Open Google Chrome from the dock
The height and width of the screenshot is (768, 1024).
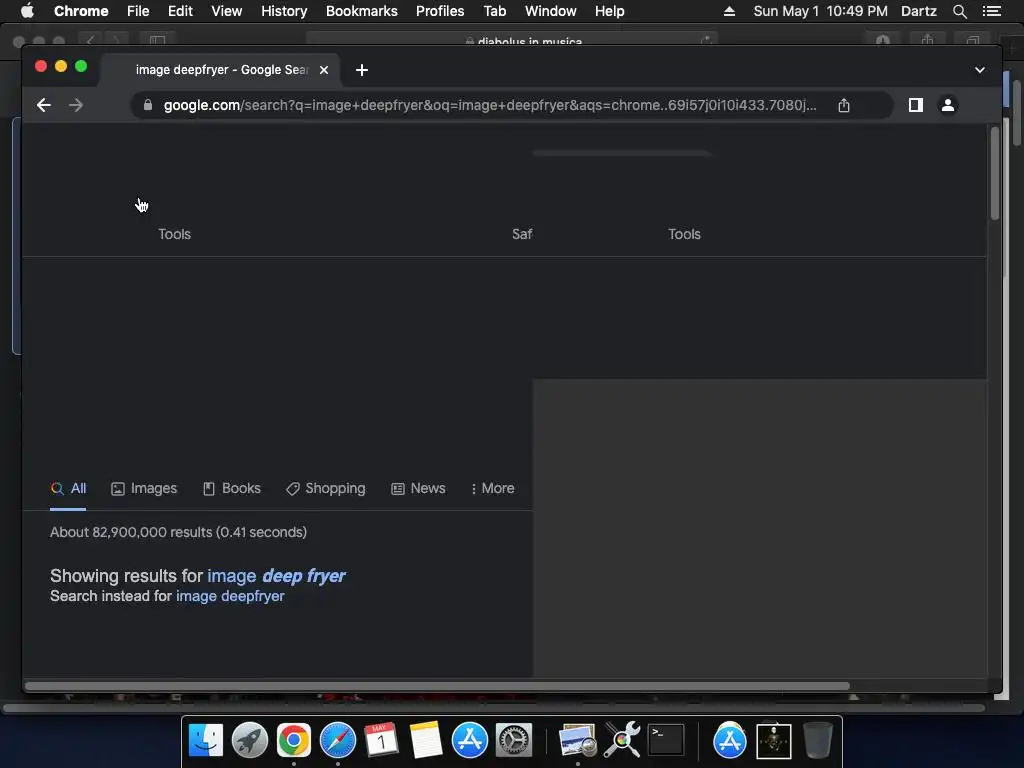tap(293, 741)
